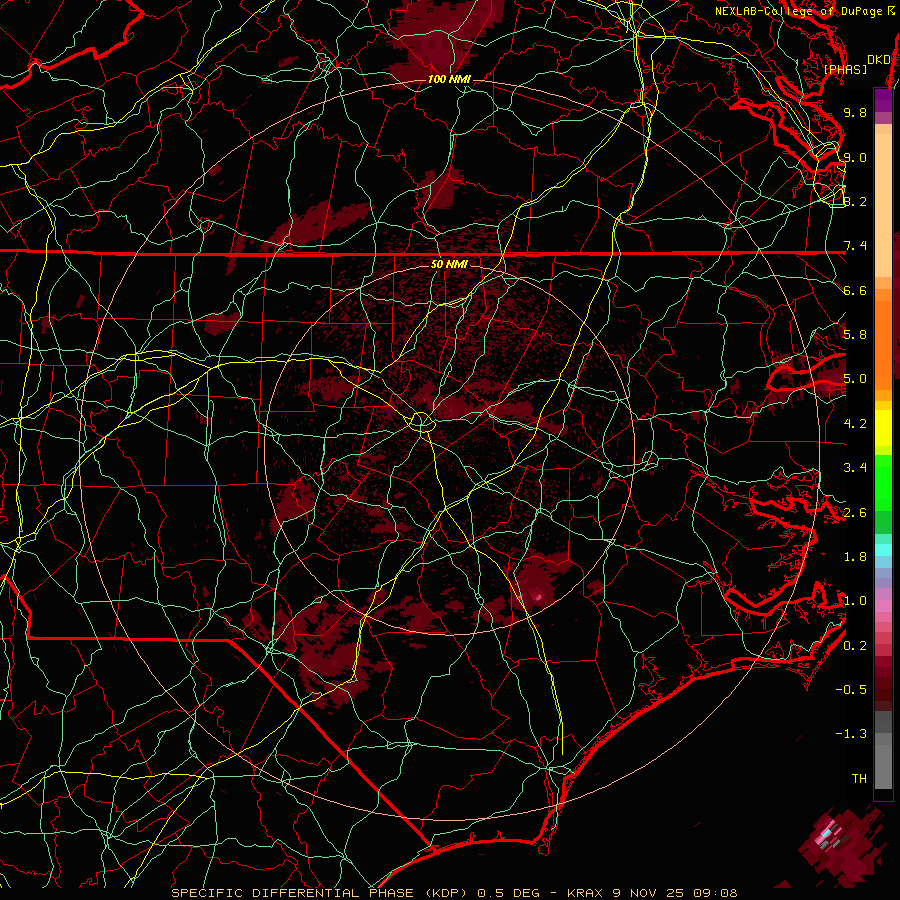Click the 5.8 scale value
This screenshot has width=900, height=900.
click(x=855, y=335)
